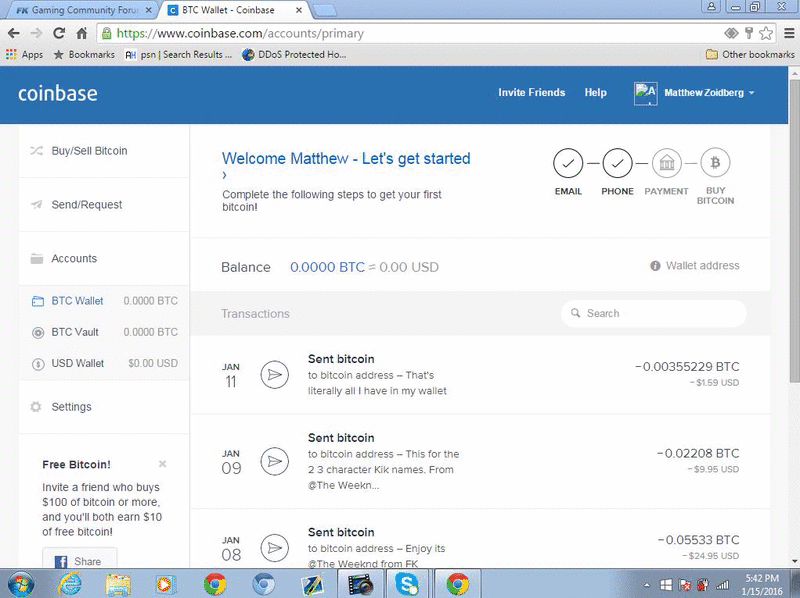
Task: Close the Gaming Community Forum tab
Action: click(148, 10)
